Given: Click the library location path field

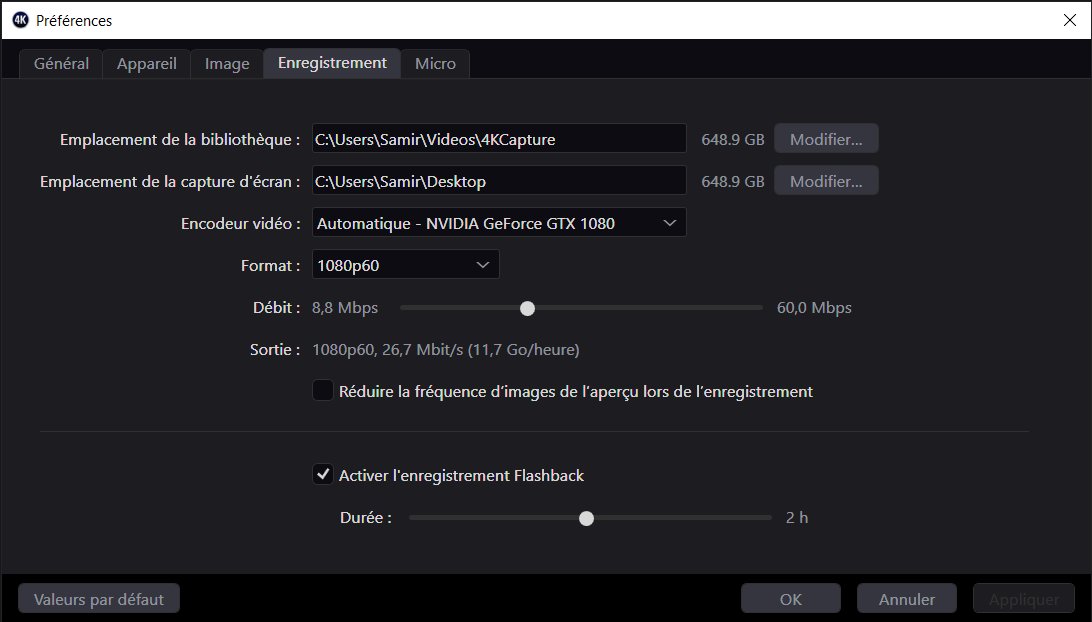Looking at the screenshot, I should coord(498,139).
